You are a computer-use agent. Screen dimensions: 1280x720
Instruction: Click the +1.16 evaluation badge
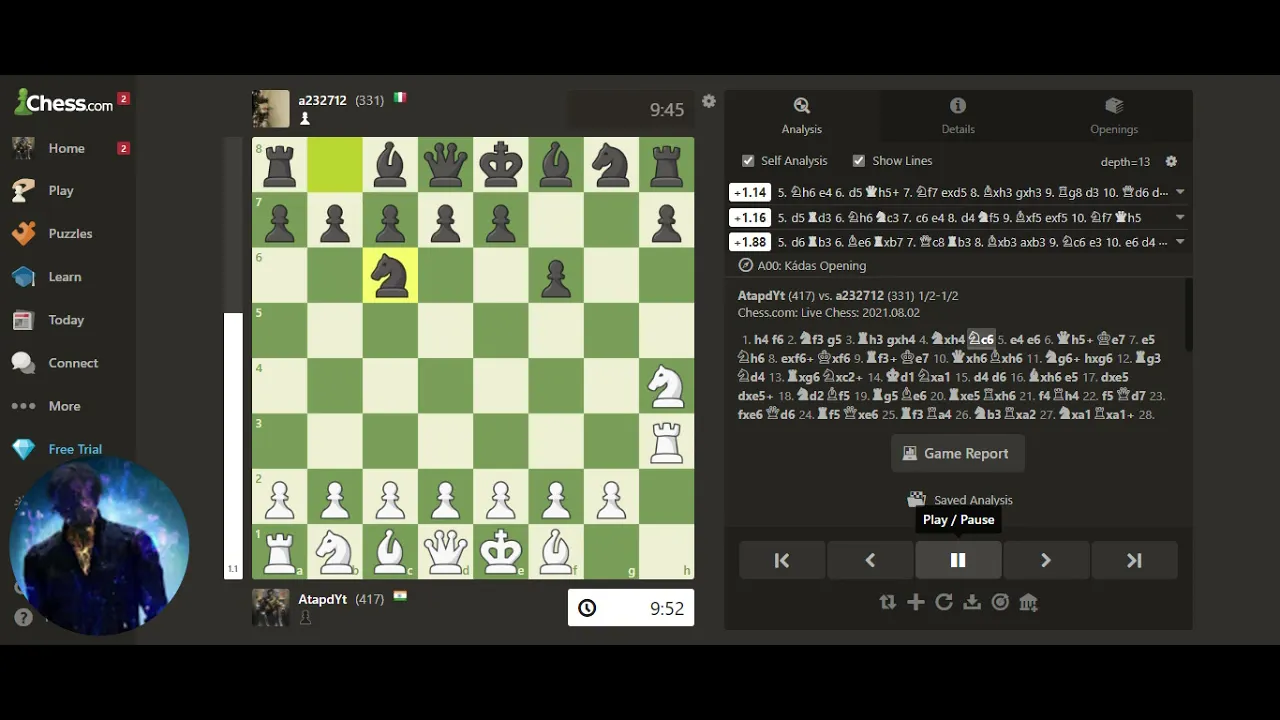[749, 217]
